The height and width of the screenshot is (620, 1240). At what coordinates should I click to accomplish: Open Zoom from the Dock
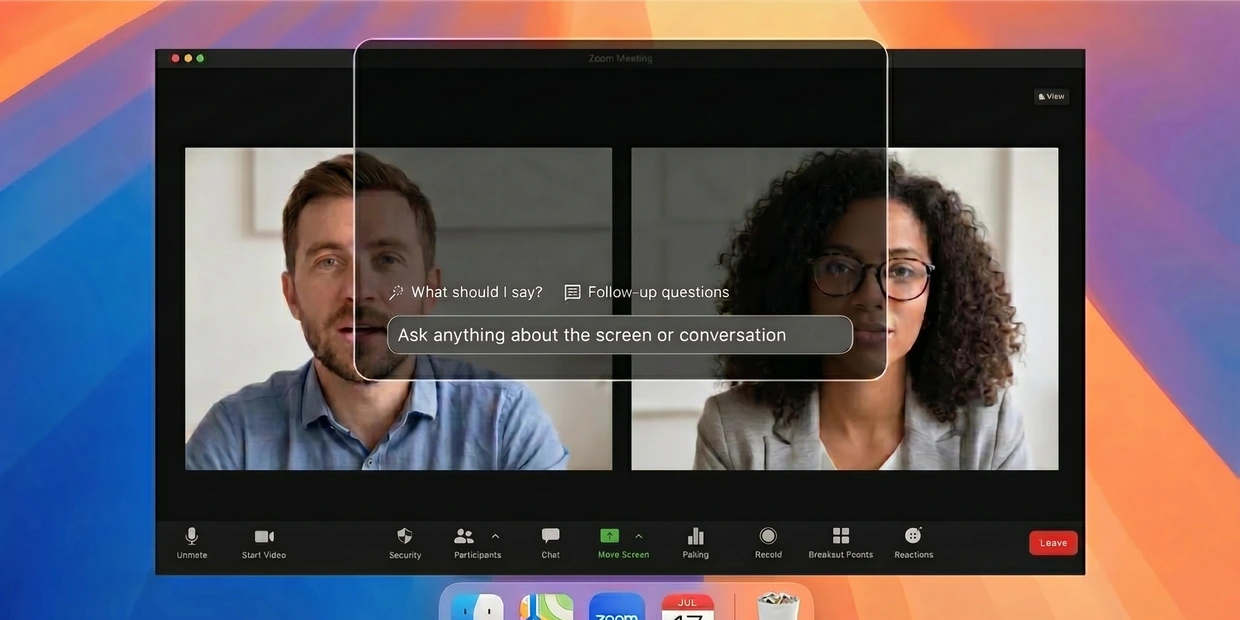point(617,607)
